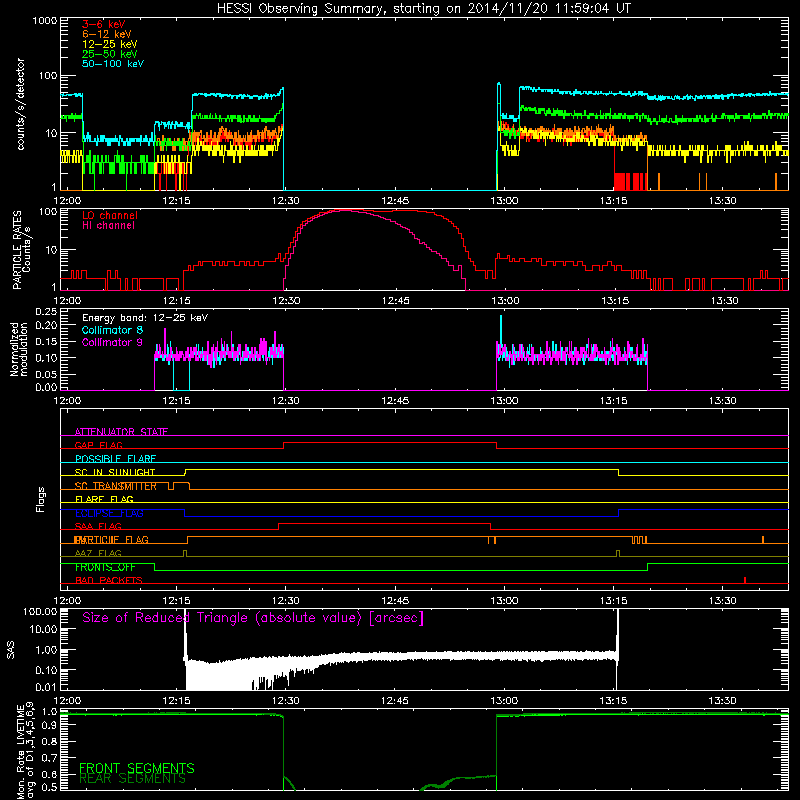
Task: Click the '12:30' label under the particle rates panel
Action: 286,300
